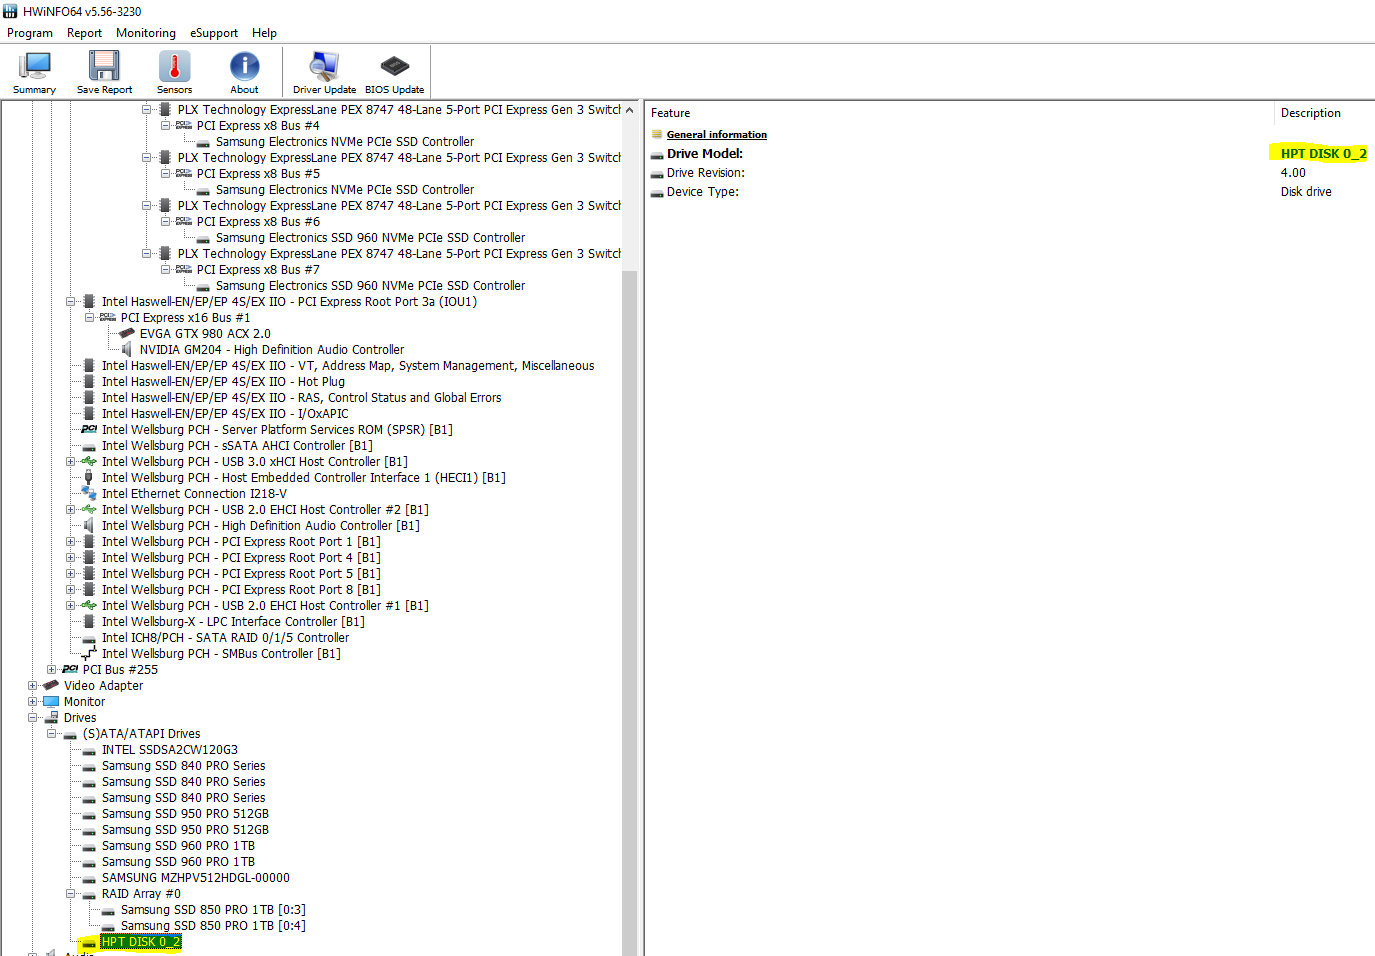Image resolution: width=1375 pixels, height=956 pixels.
Task: Collapse the Drives node
Action: (33, 718)
